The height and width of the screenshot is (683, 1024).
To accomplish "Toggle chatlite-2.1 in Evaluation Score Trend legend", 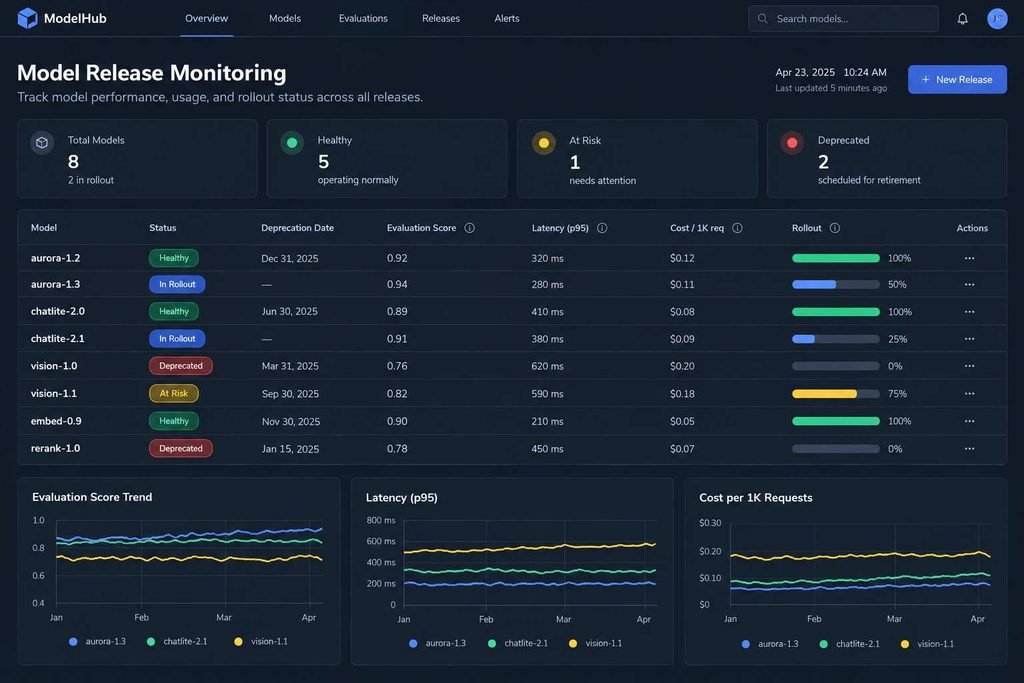I will coord(177,641).
